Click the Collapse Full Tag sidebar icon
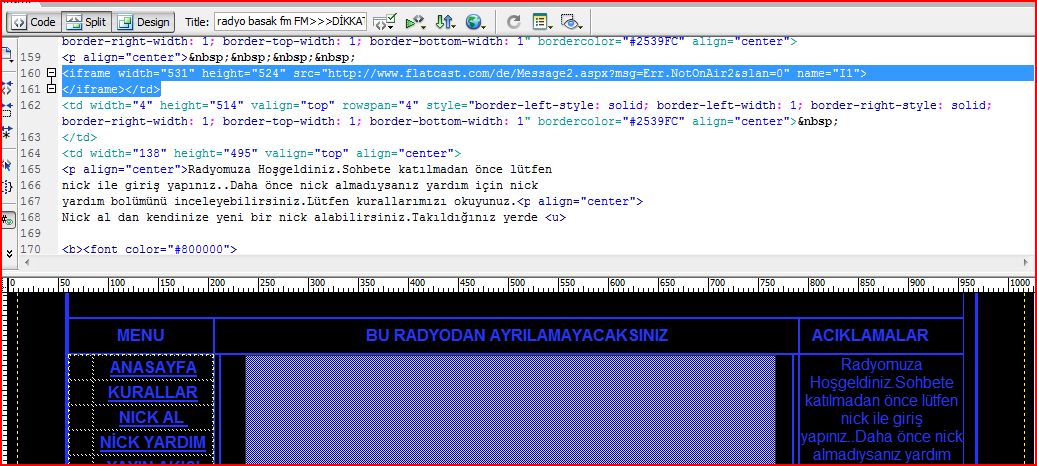This screenshot has width=1037, height=466. pos(7,87)
